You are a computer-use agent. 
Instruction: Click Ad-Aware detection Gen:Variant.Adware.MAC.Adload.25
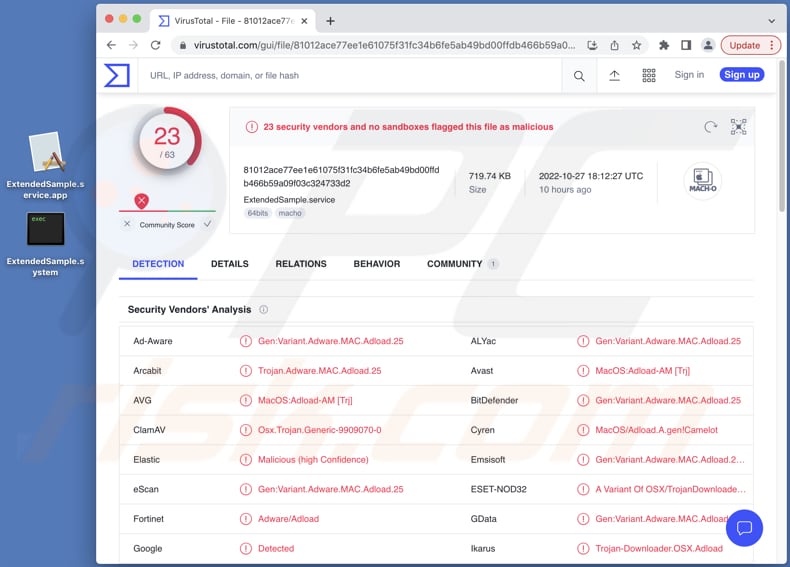(331, 341)
